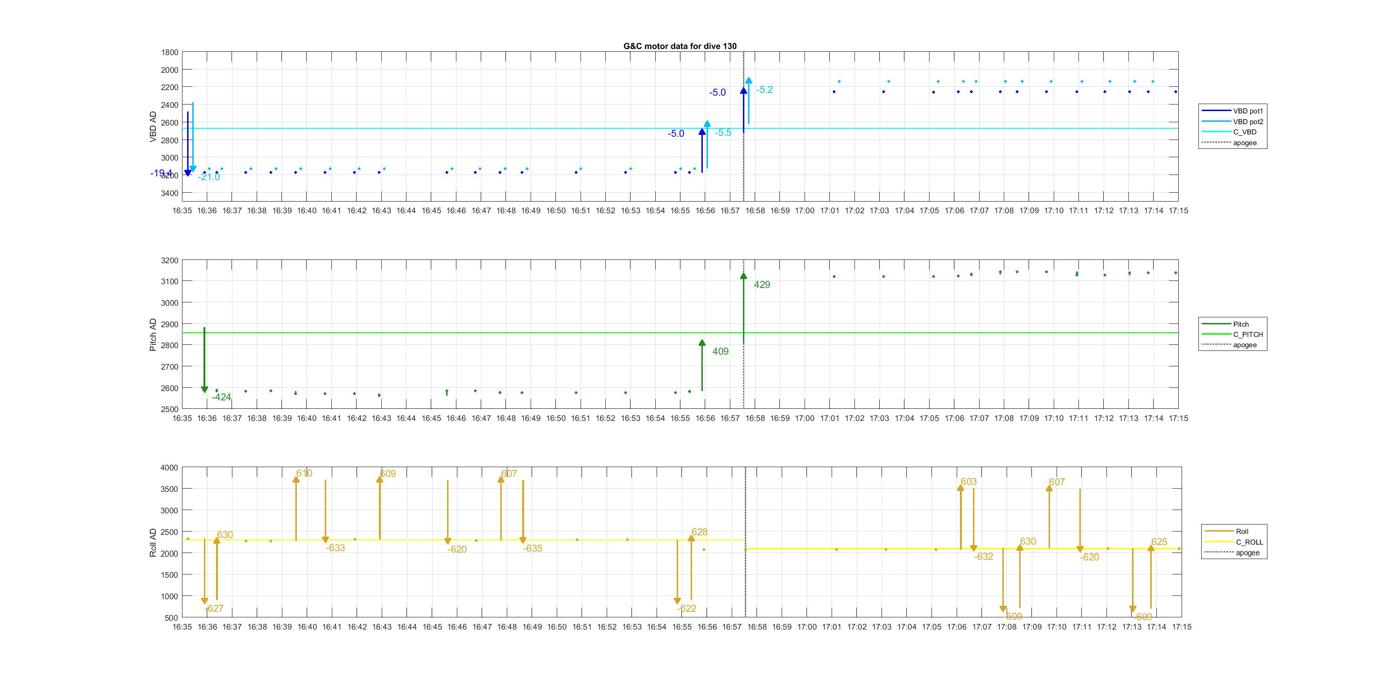
Task: Click the '-5.5' light blue data label
Action: tap(723, 133)
